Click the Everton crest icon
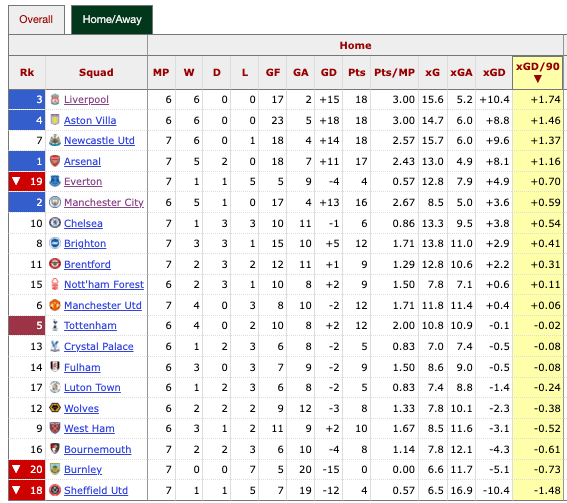 point(55,181)
